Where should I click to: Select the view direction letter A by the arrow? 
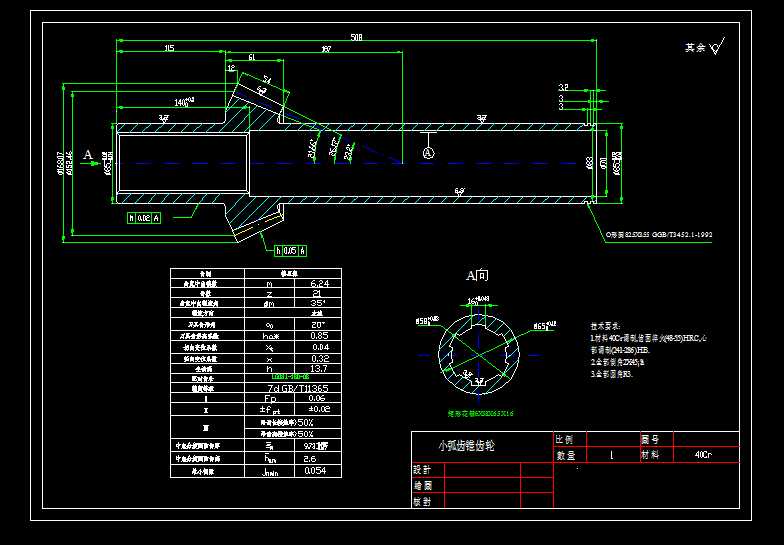pyautogui.click(x=88, y=154)
